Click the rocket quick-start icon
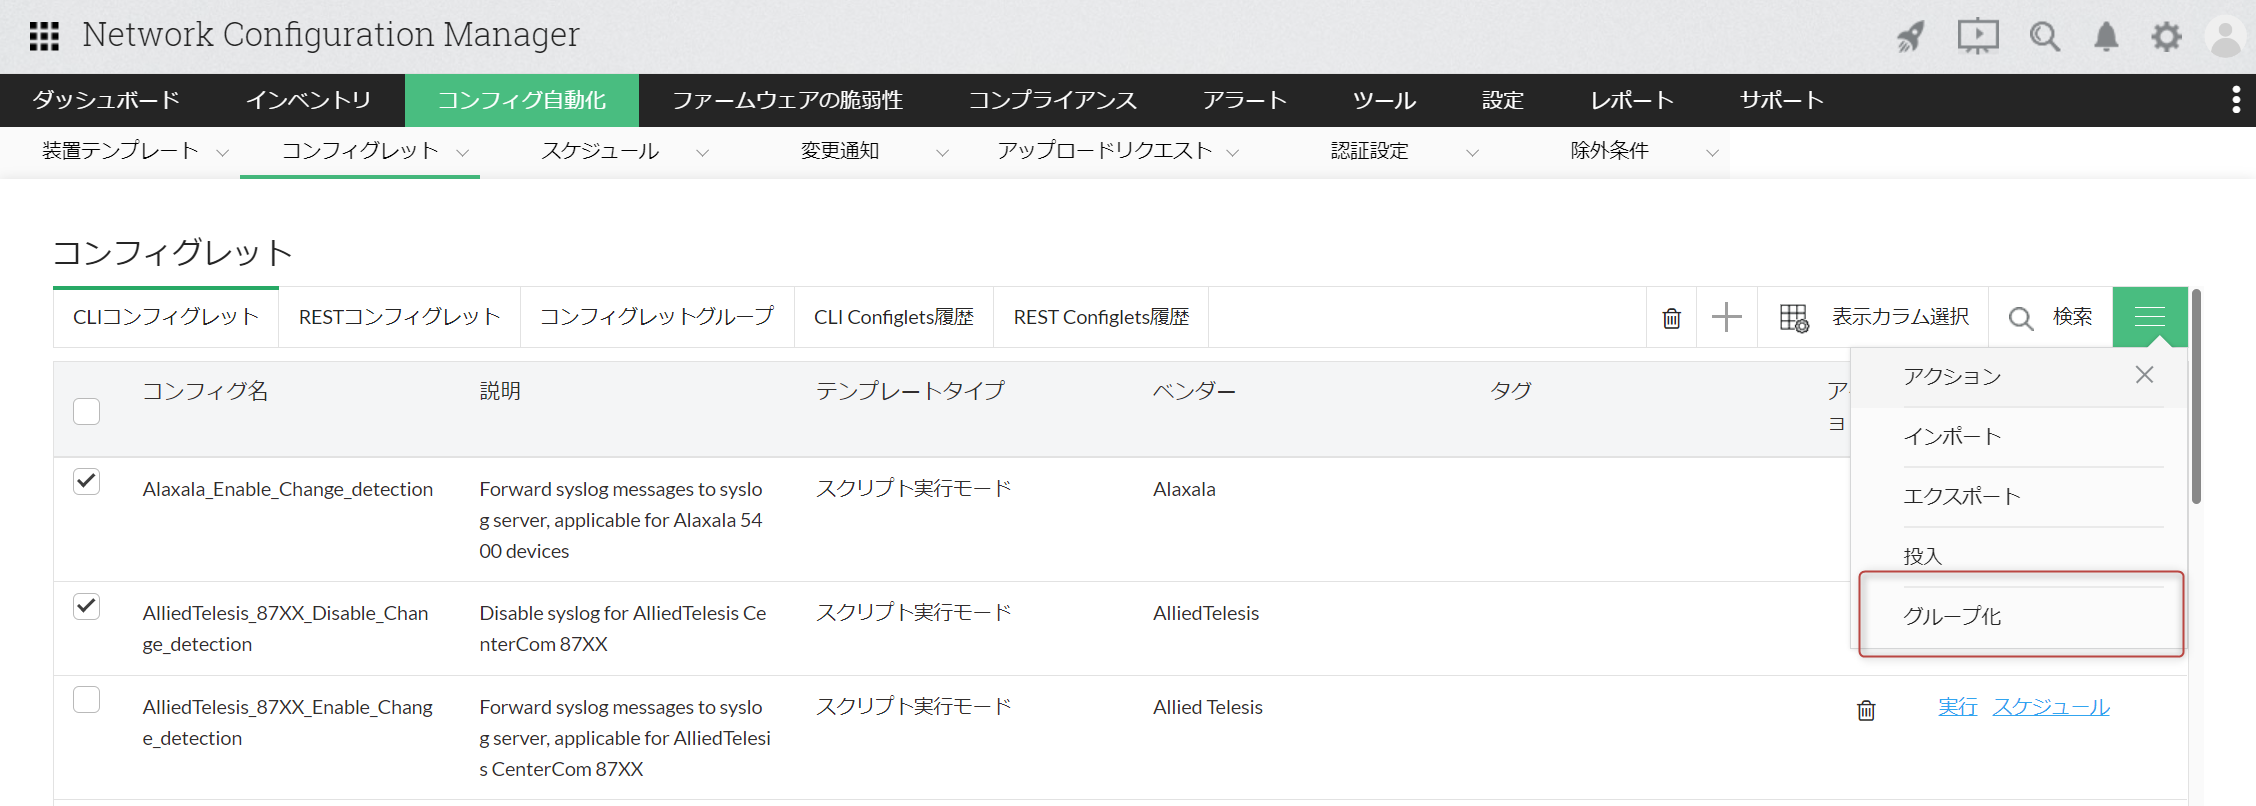The height and width of the screenshot is (806, 2256). click(1911, 37)
